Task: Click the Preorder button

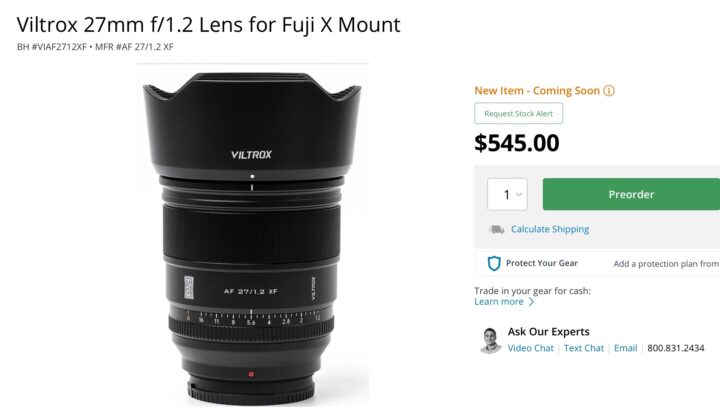Action: [x=631, y=194]
